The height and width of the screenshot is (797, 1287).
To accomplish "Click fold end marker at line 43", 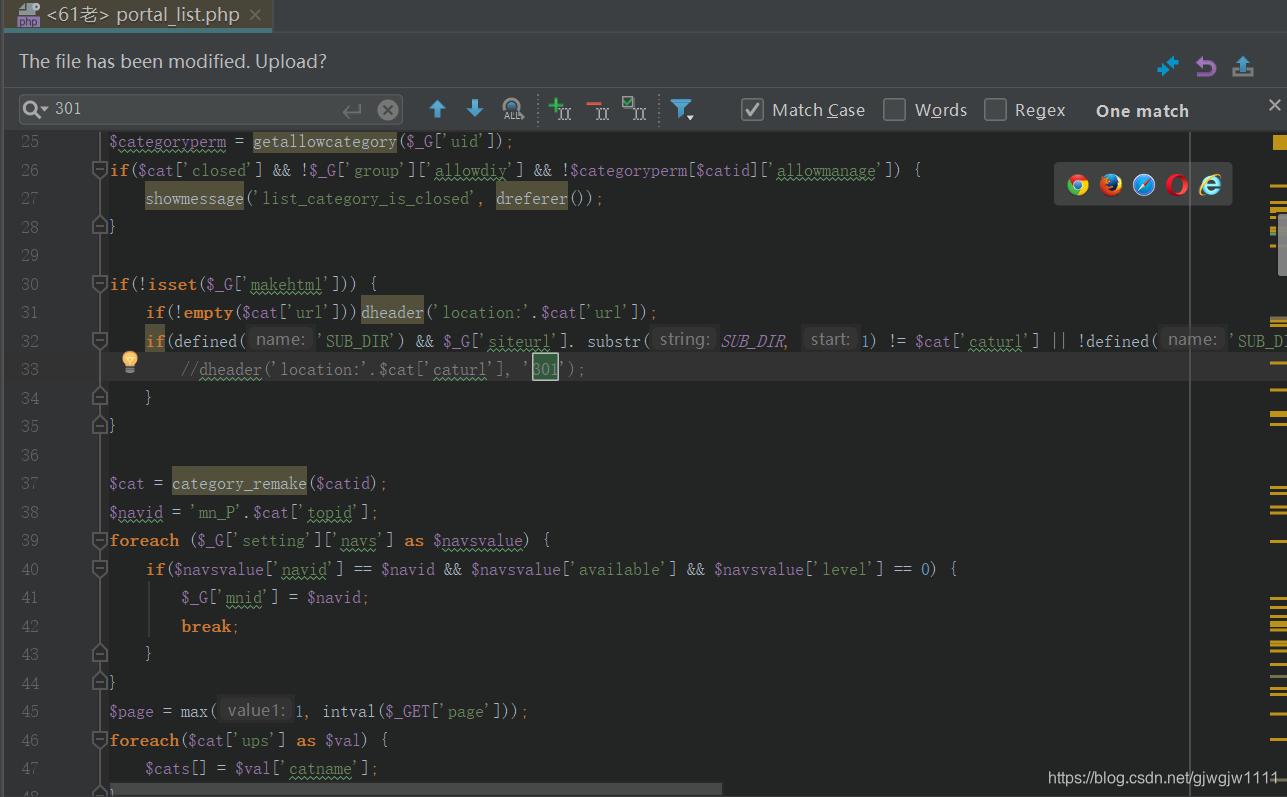I will (x=99, y=654).
